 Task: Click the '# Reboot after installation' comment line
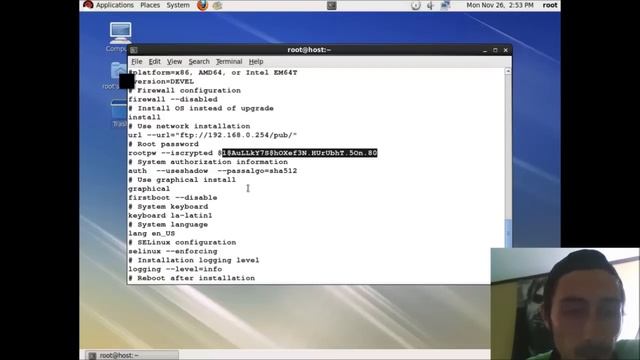tap(191, 278)
